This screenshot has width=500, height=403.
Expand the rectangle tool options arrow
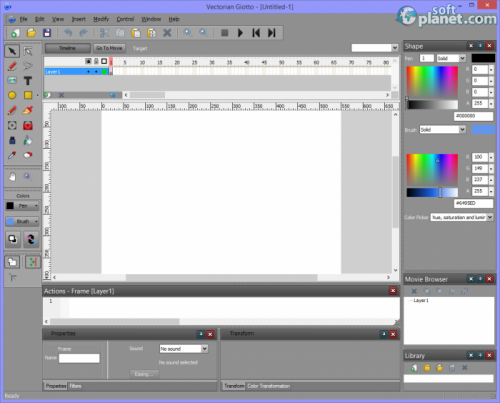[37, 96]
